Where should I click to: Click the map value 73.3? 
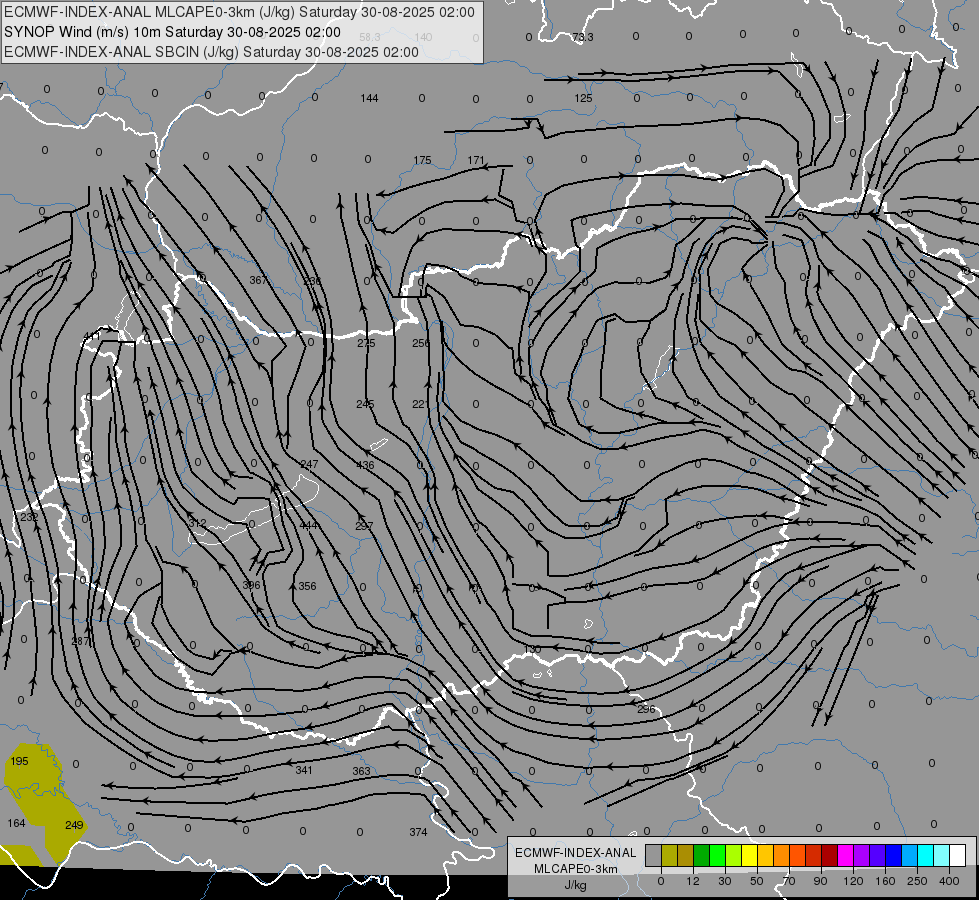pyautogui.click(x=583, y=37)
